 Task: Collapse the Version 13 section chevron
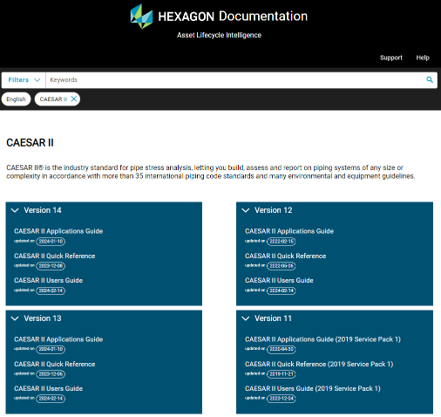point(15,318)
